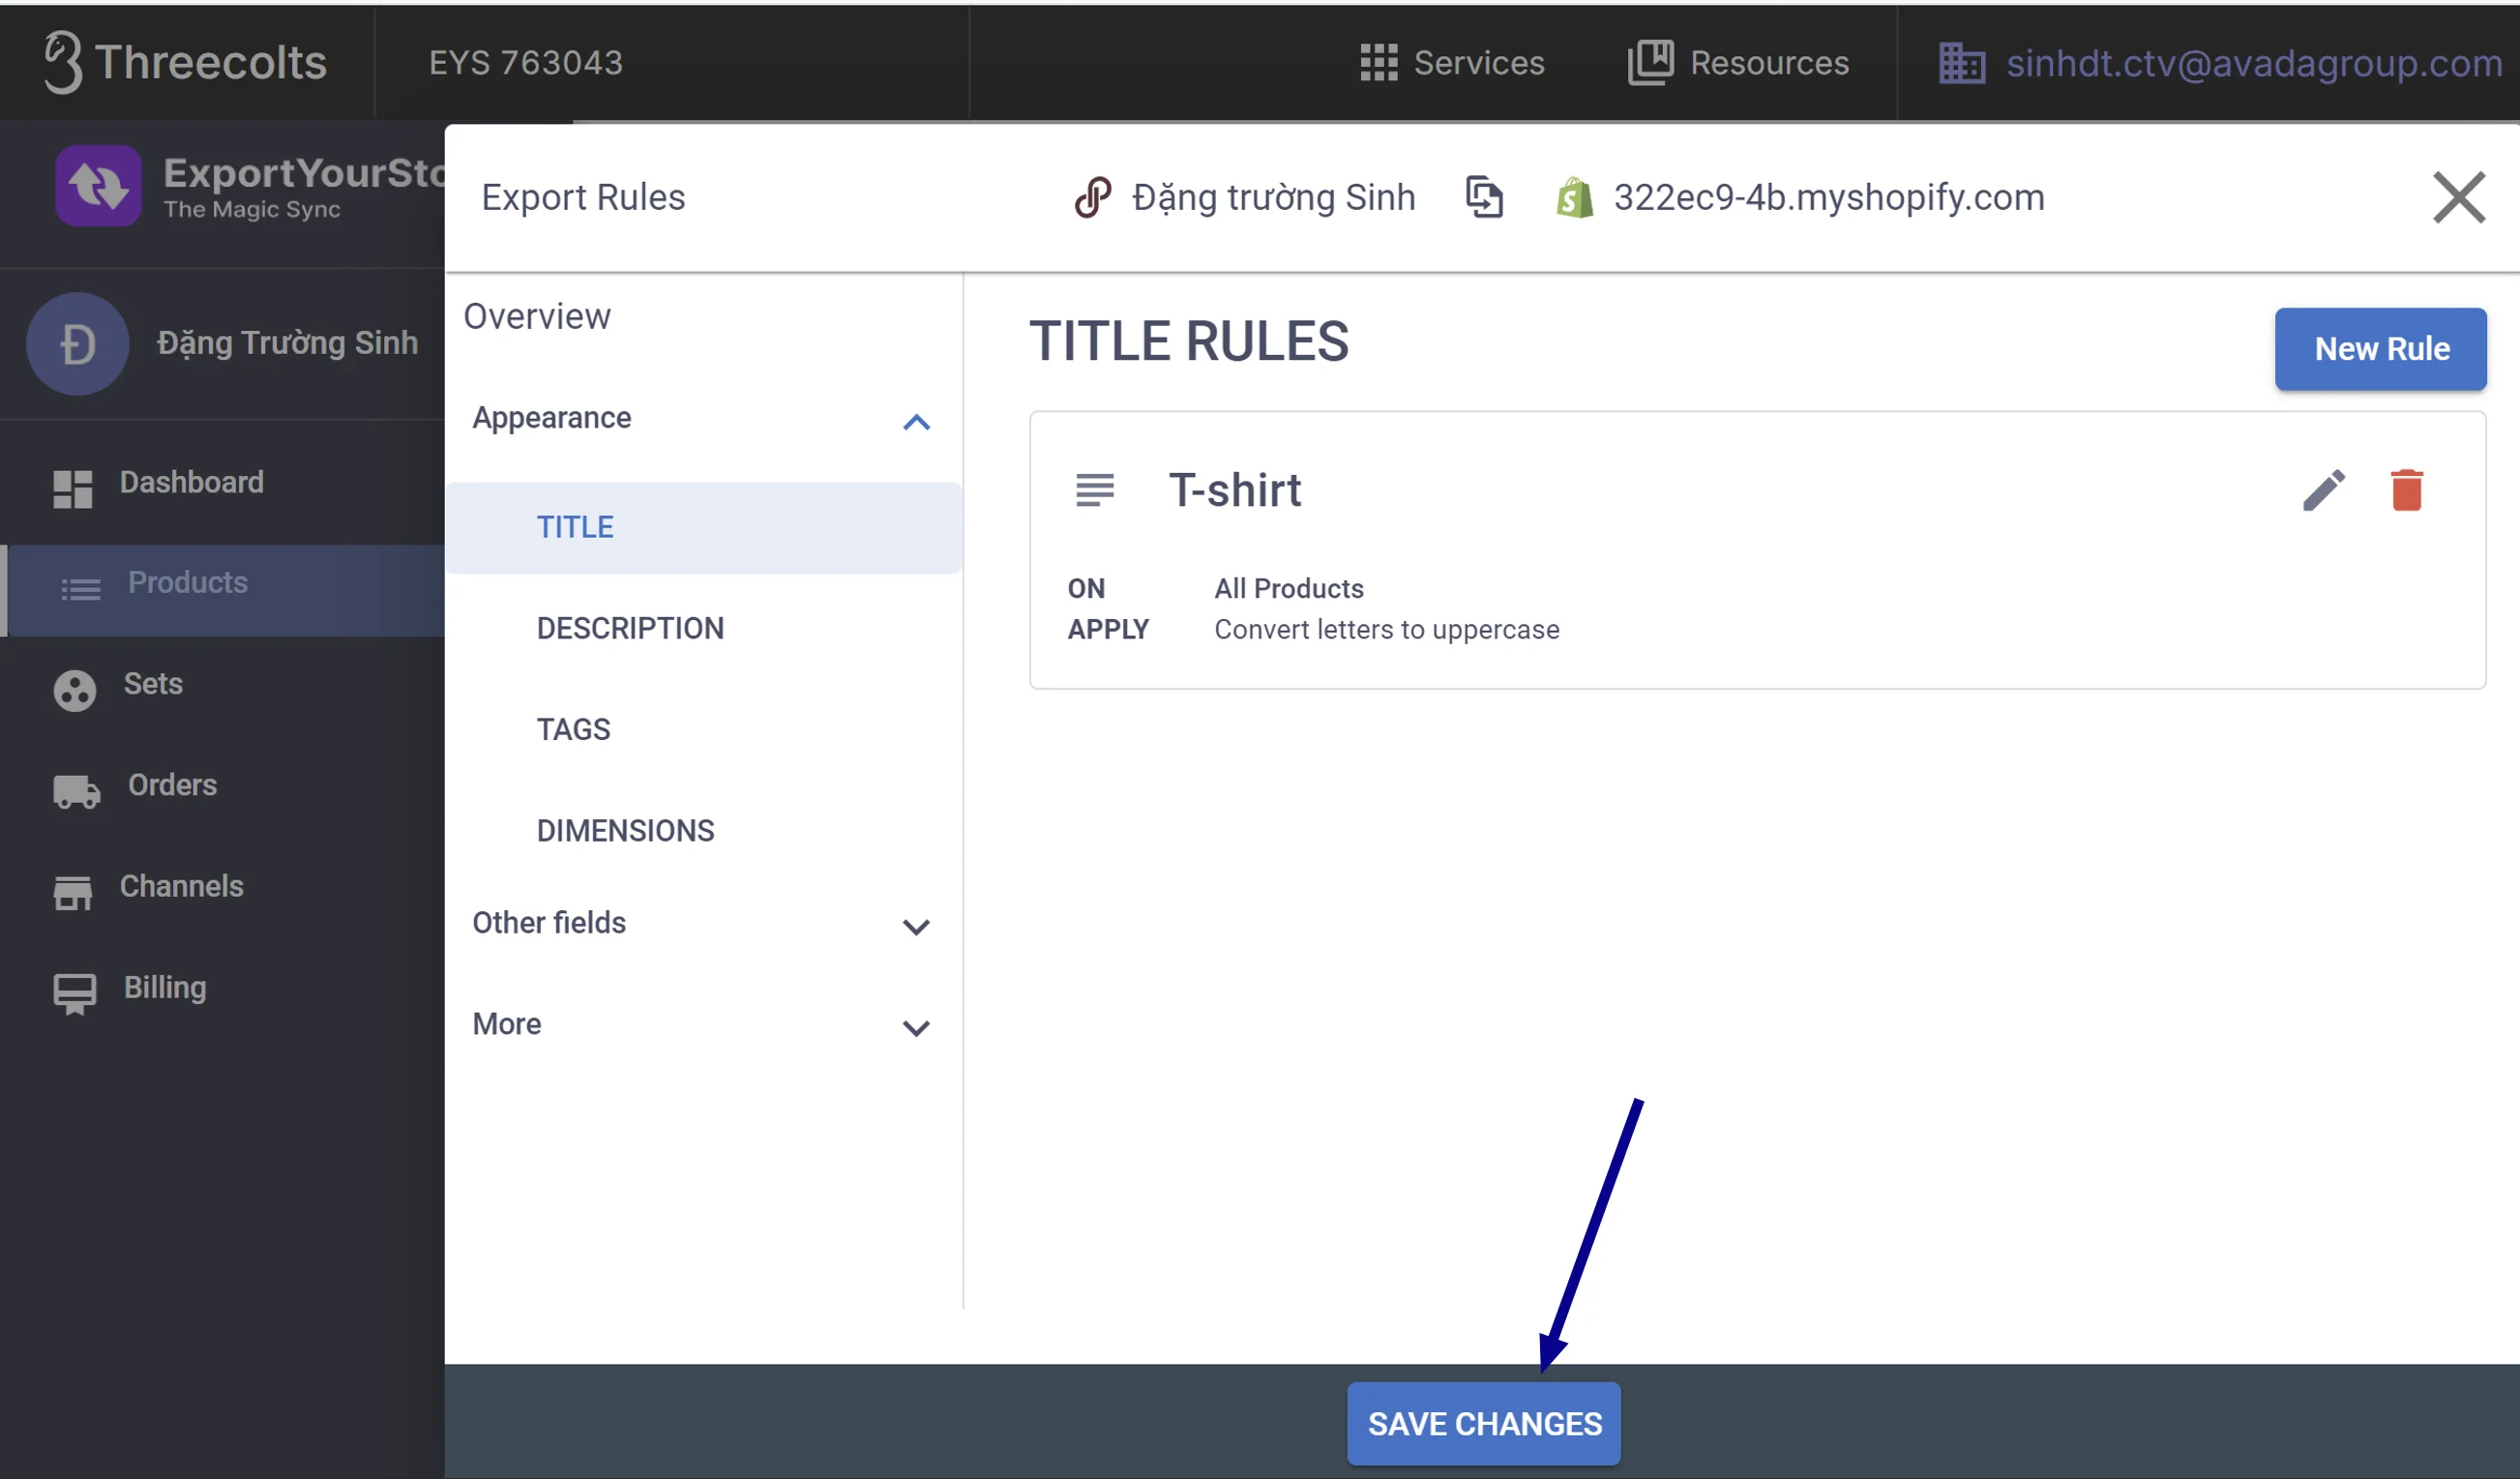Screen dimensions: 2520x1479
Task: Click the EYS 763043 account label
Action: [526, 63]
